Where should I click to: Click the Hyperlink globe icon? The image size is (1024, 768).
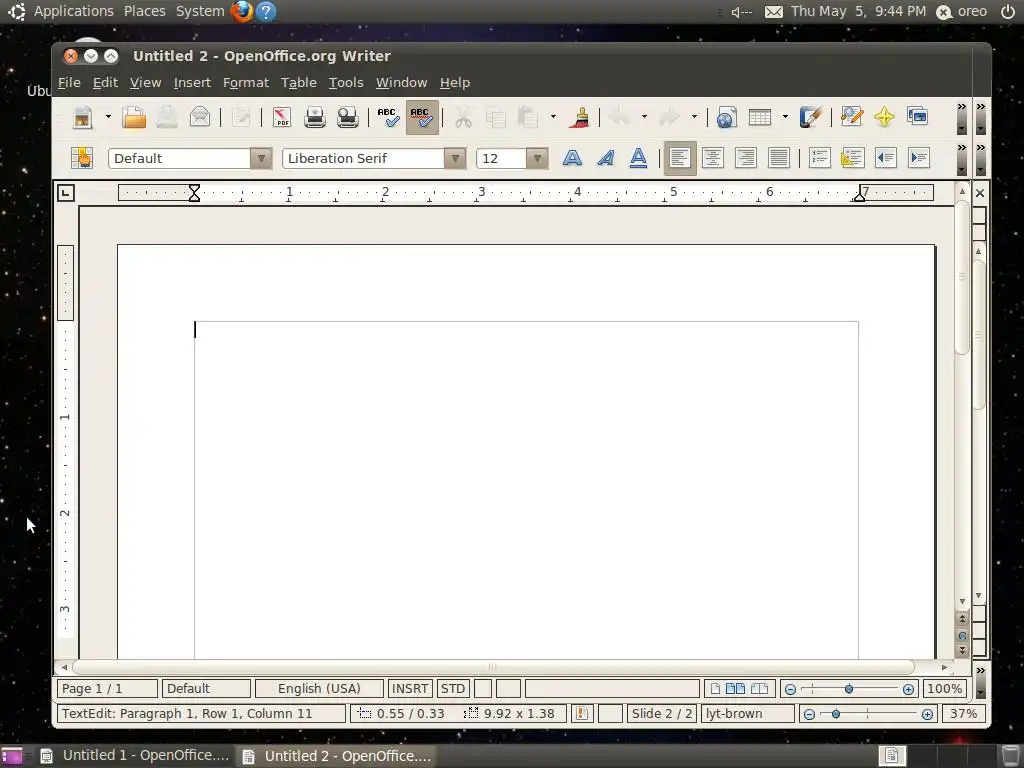point(726,118)
